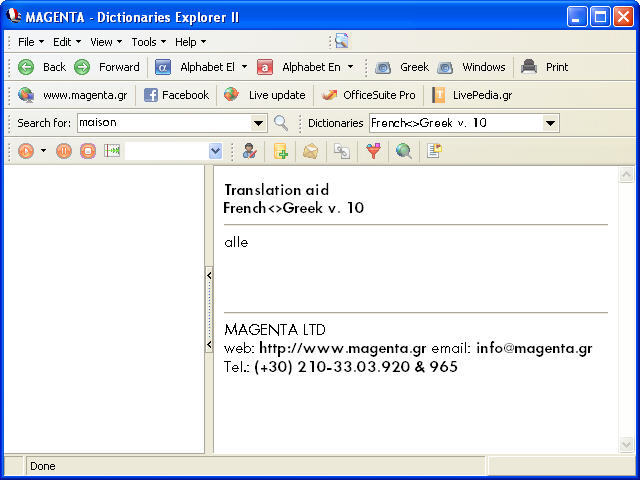Open the red Alphabet En icon
This screenshot has height=480, width=640.
tap(265, 67)
